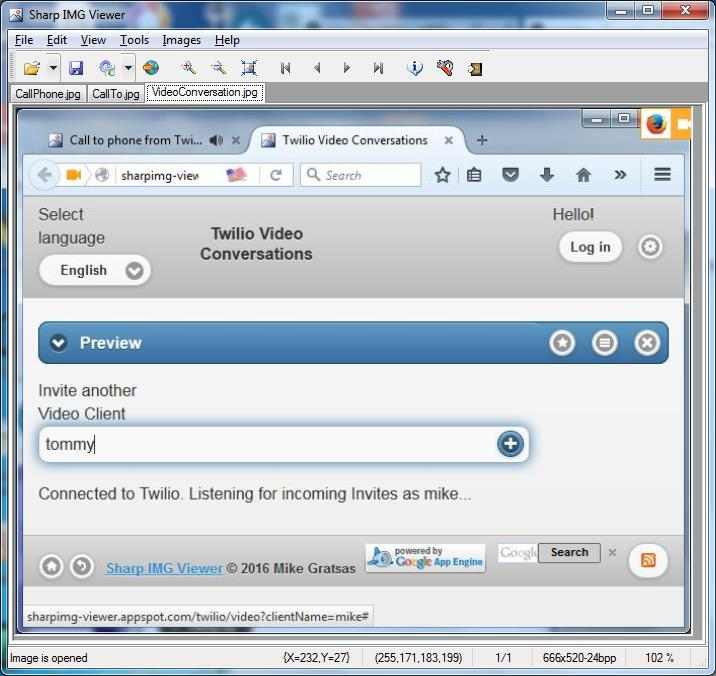Click 'Image is opened' in the status bar
The width and height of the screenshot is (716, 676).
[48, 658]
